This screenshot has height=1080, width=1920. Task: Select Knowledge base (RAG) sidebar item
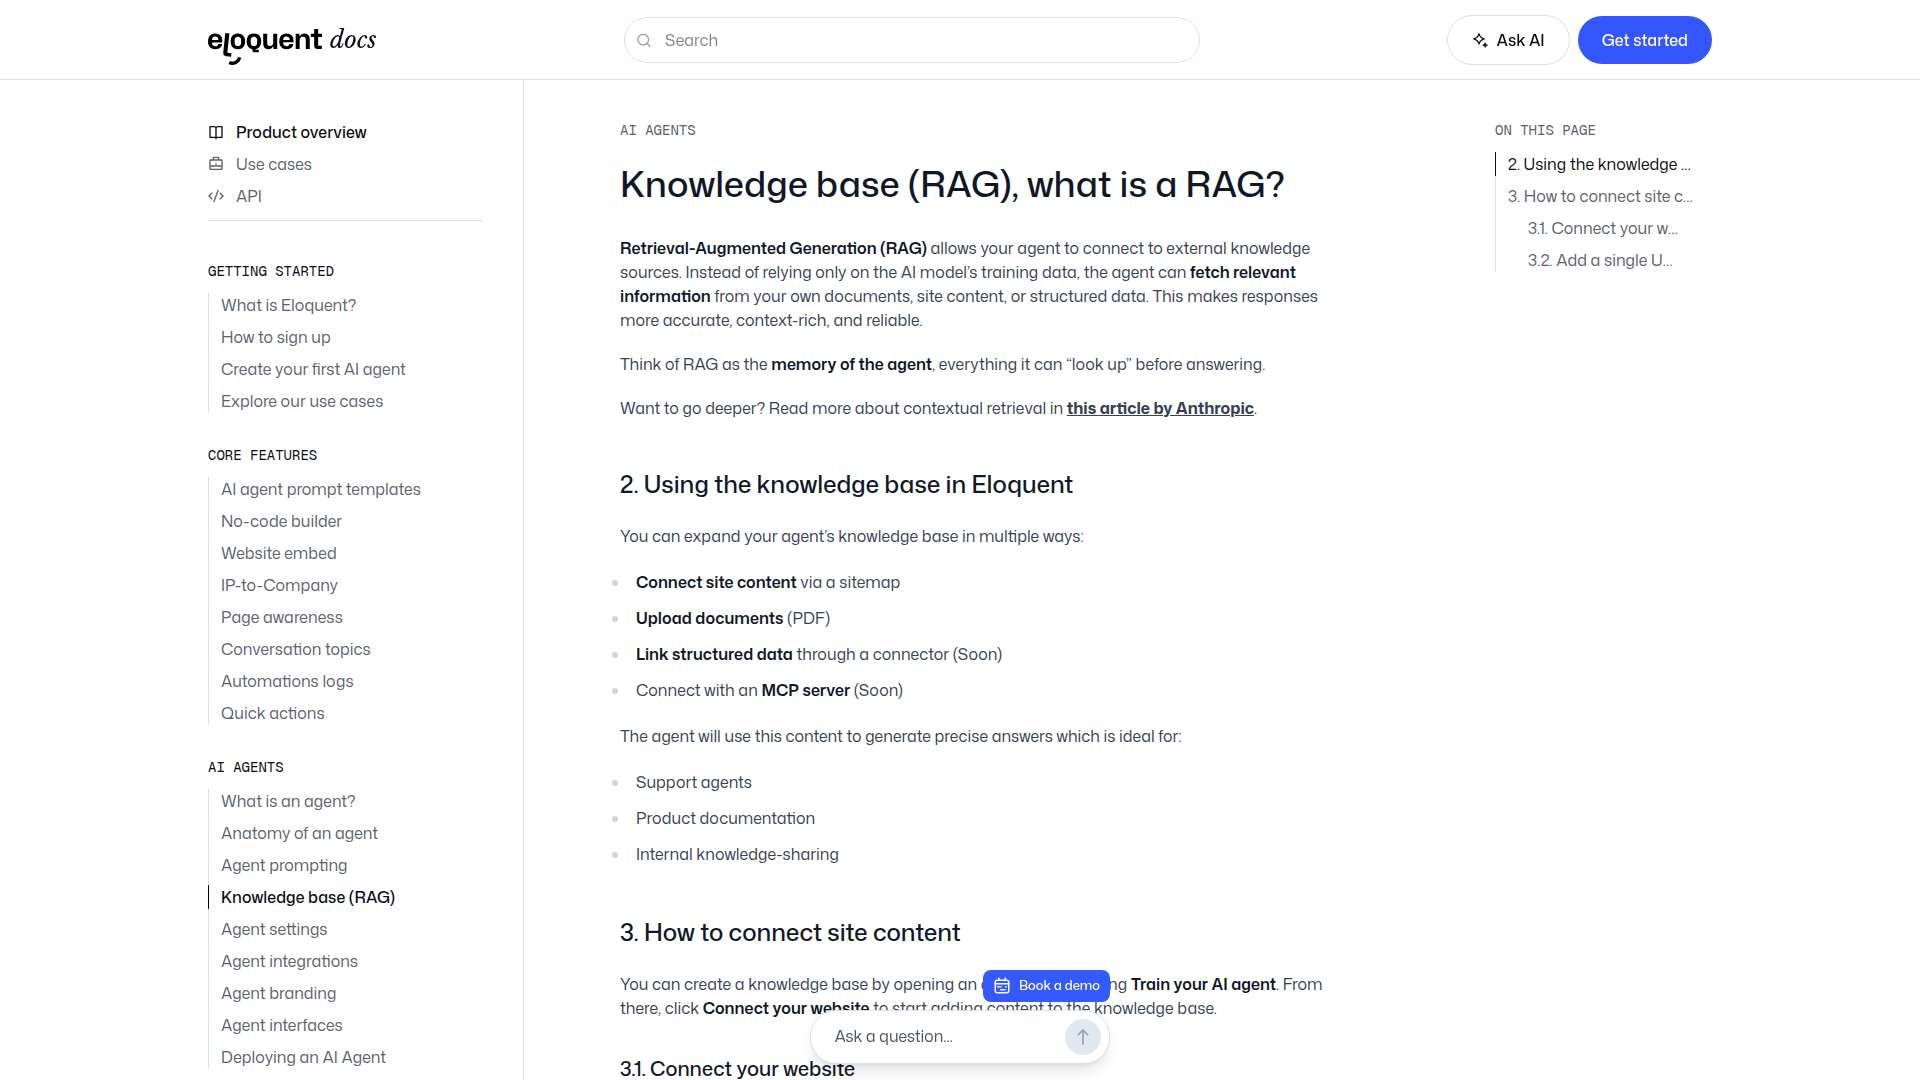tap(308, 897)
